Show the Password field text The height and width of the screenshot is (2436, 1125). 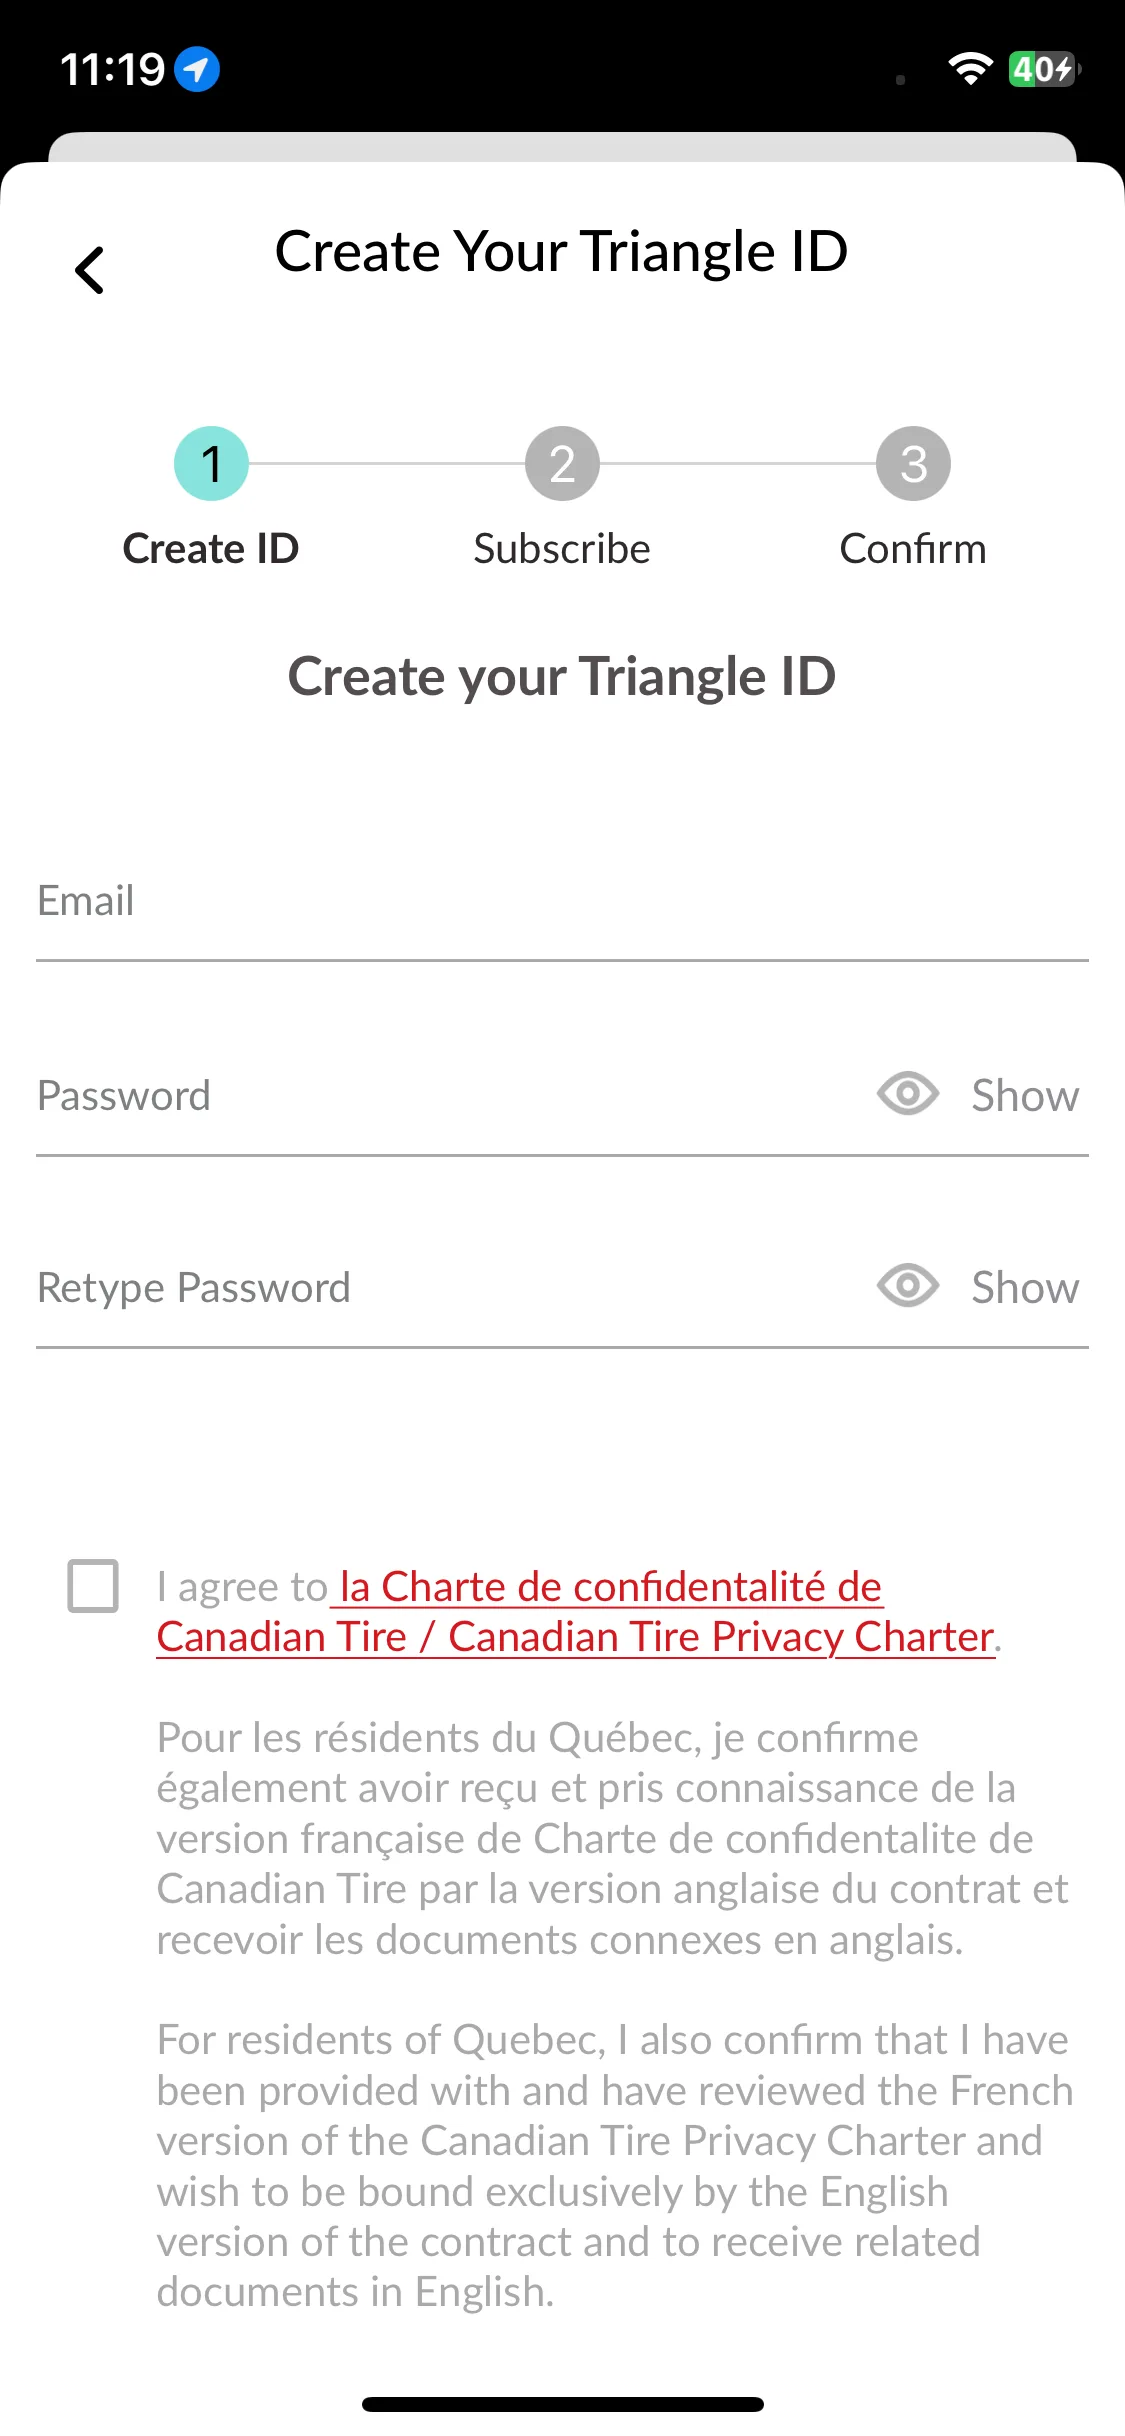pyautogui.click(x=1025, y=1095)
